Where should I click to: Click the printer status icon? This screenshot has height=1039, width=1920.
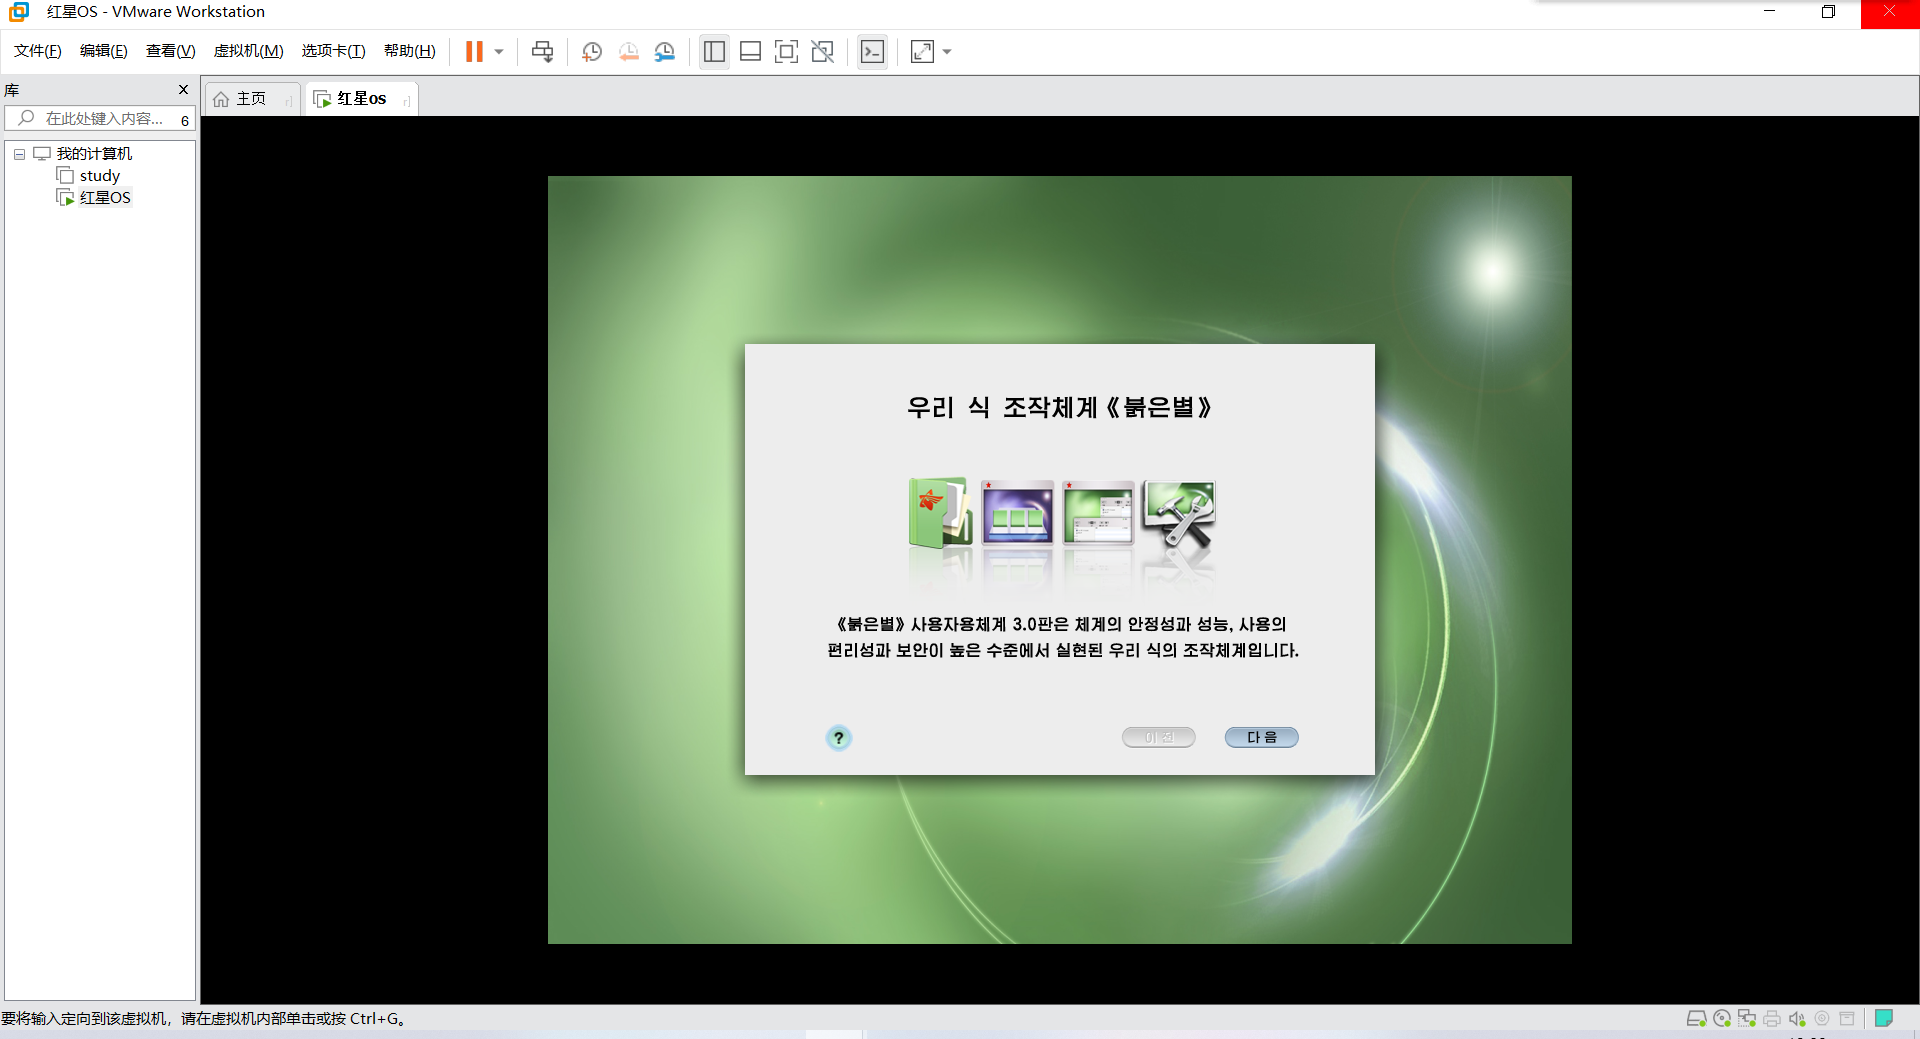1772,1019
